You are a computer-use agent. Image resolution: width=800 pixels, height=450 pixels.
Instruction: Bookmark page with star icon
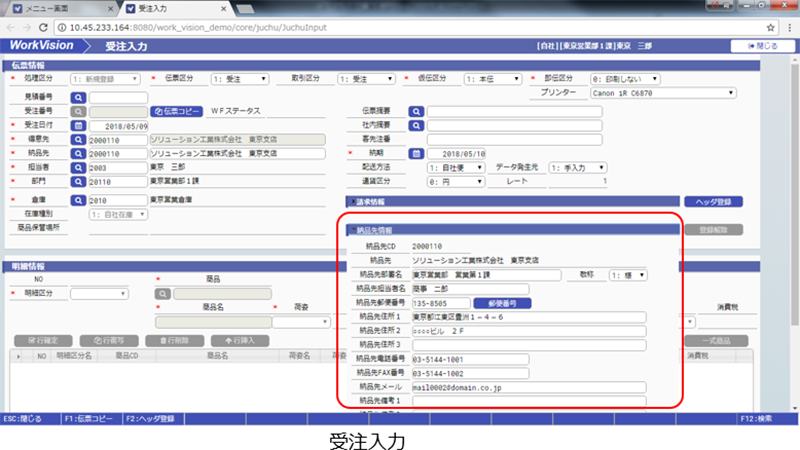pyautogui.click(x=770, y=28)
